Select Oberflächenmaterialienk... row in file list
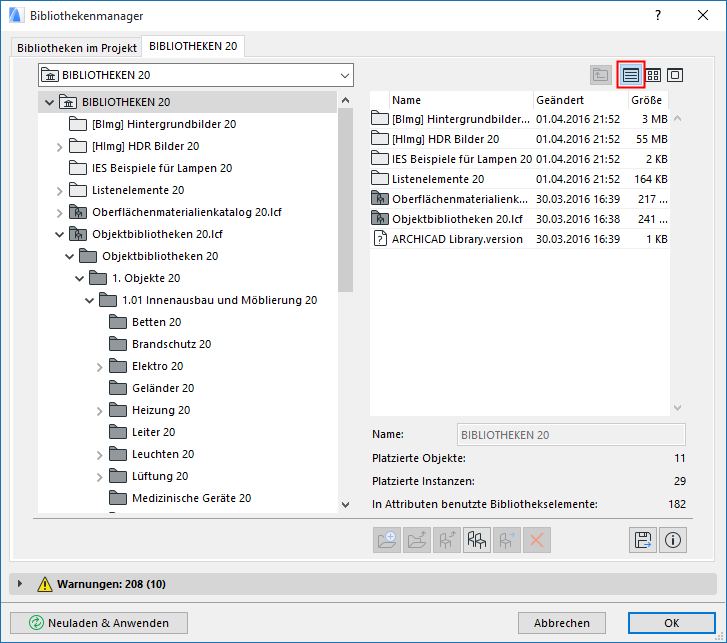The image size is (727, 643). (x=519, y=199)
